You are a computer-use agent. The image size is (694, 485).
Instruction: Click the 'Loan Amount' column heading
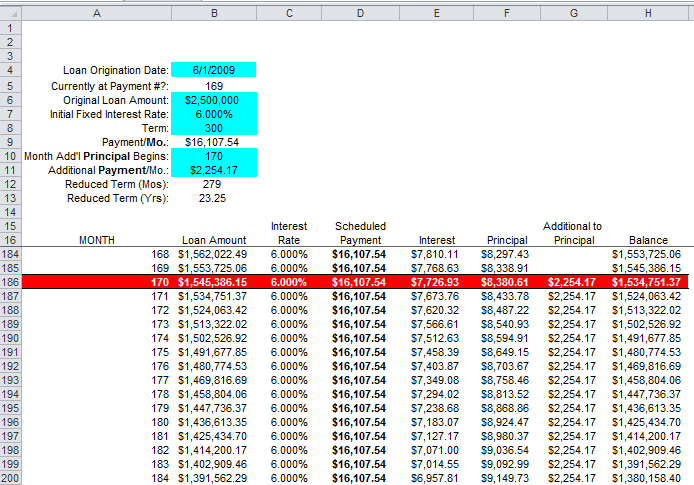pyautogui.click(x=214, y=240)
